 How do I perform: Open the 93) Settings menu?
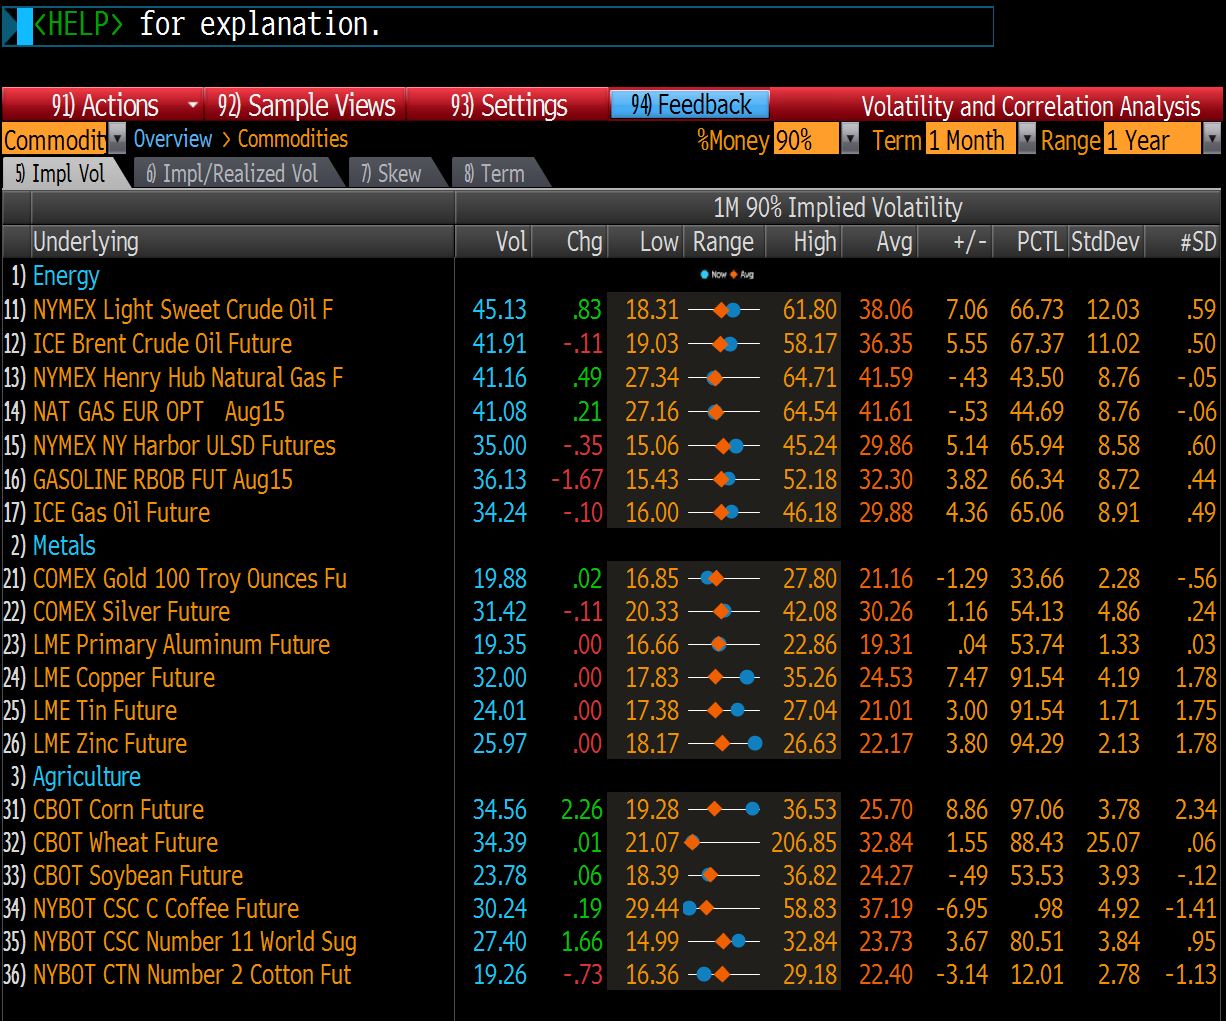click(508, 105)
